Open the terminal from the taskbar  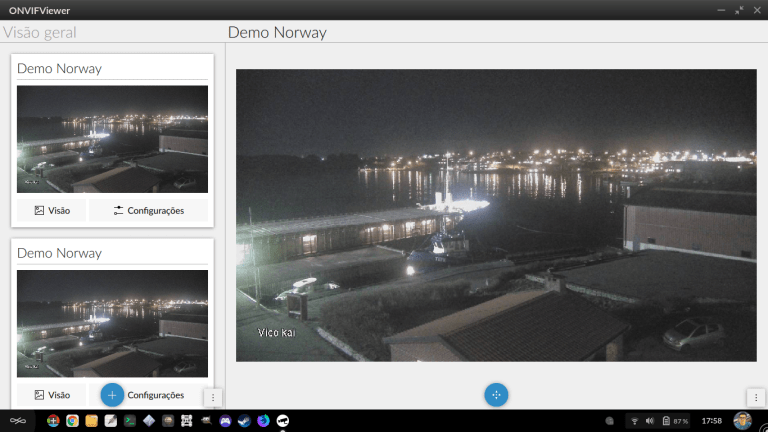pyautogui.click(x=129, y=421)
